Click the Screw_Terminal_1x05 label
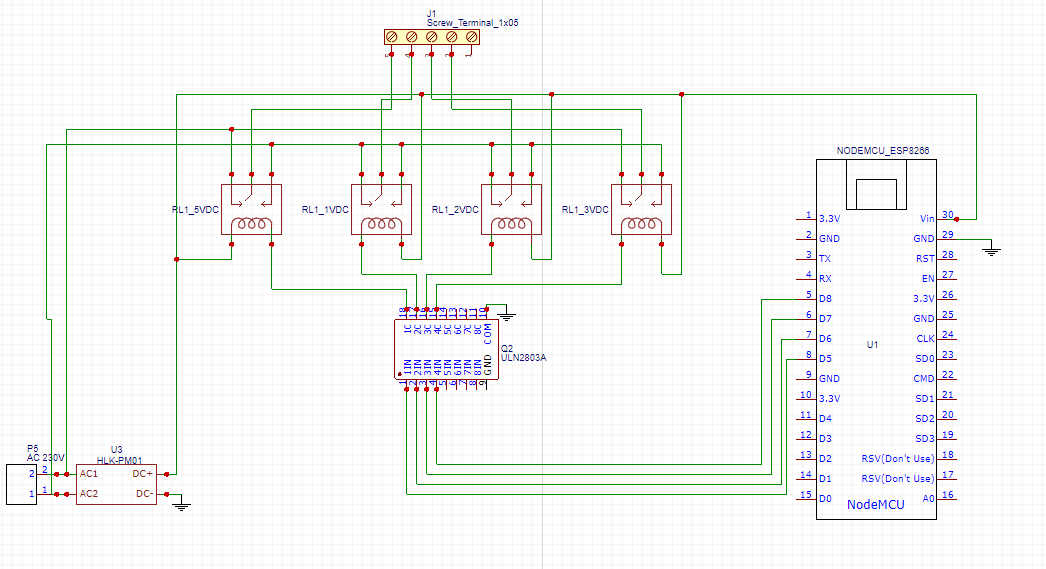The height and width of the screenshot is (569, 1046). coord(472,23)
